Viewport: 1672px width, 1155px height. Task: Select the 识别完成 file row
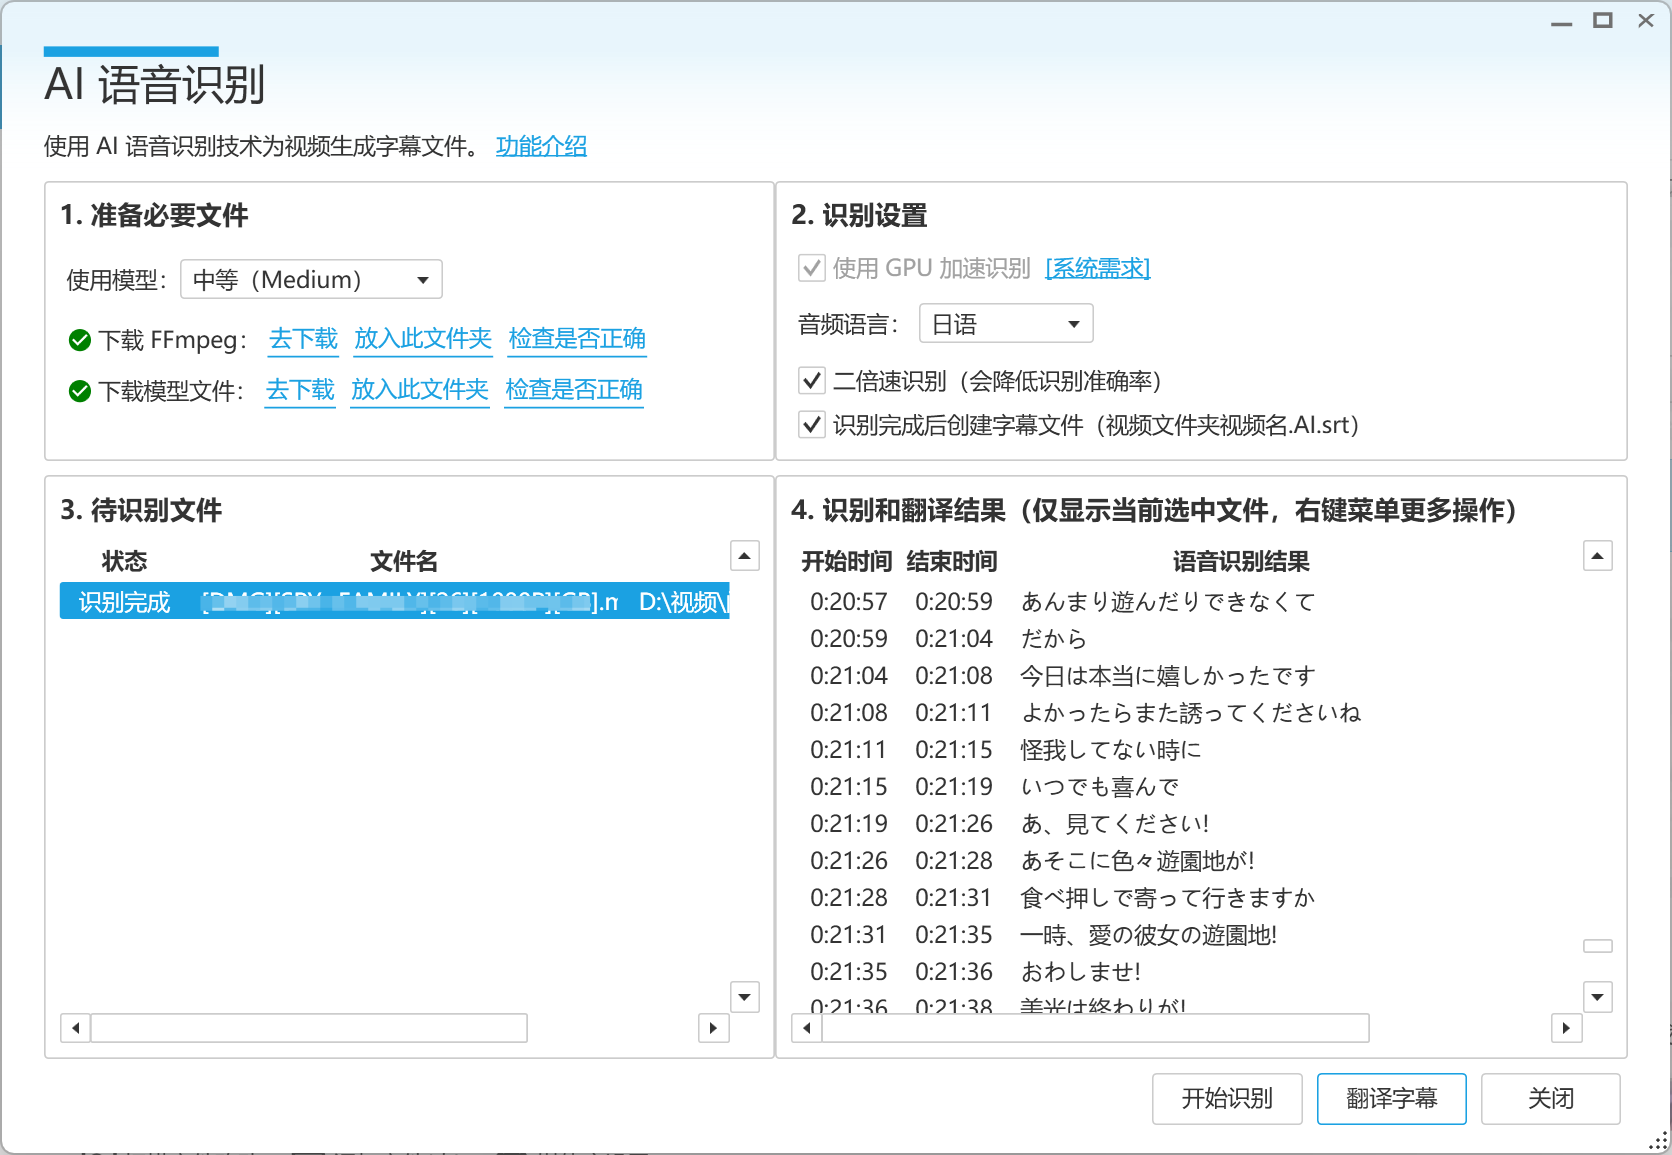[x=394, y=602]
